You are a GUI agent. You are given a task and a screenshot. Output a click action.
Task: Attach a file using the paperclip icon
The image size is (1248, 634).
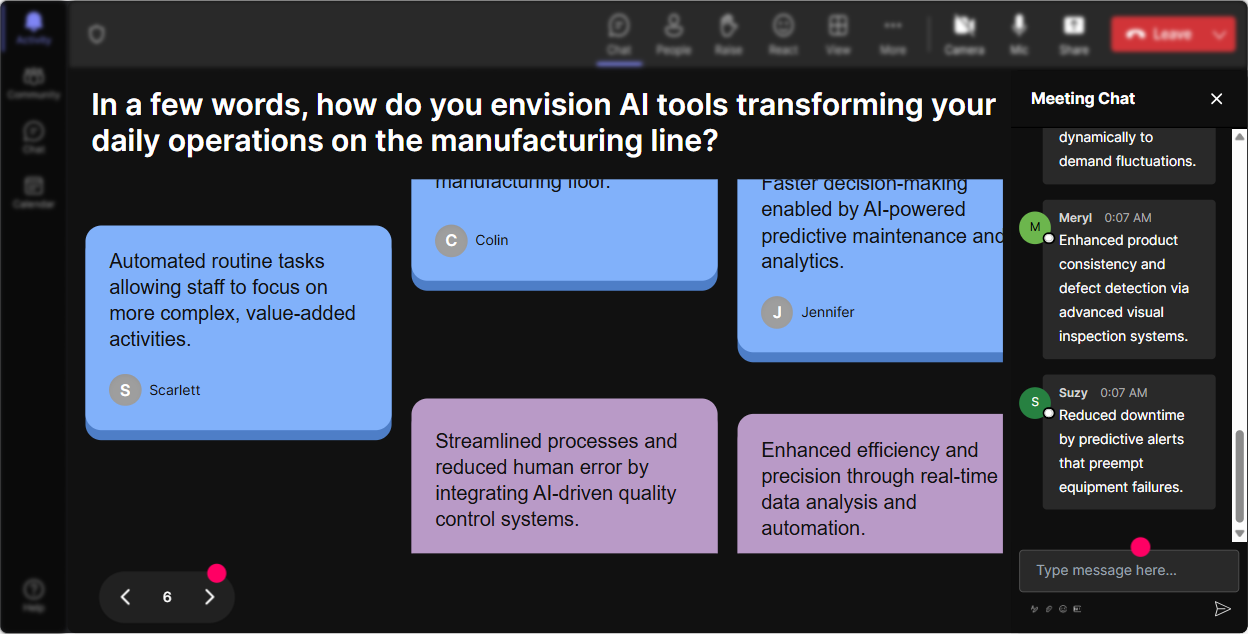tap(1049, 609)
